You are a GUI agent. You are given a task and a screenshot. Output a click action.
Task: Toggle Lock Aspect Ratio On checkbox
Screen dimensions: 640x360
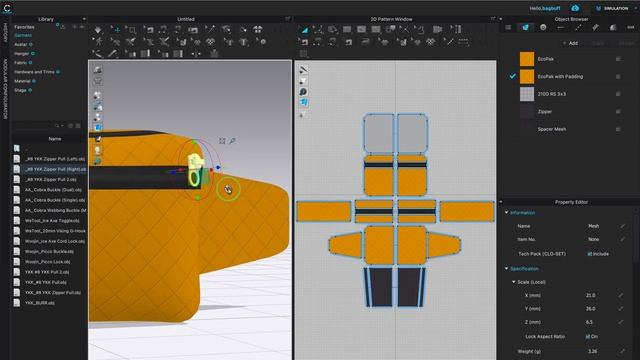coord(588,337)
